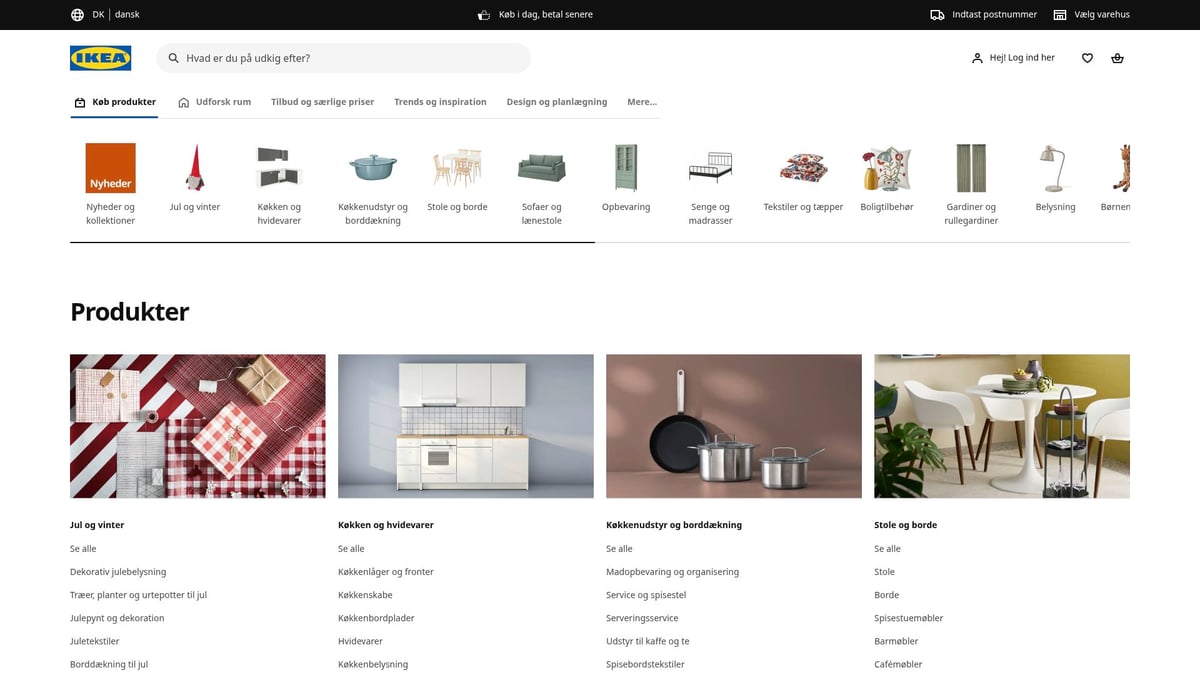Switch to Tilbud og særlige priser tab

[322, 101]
